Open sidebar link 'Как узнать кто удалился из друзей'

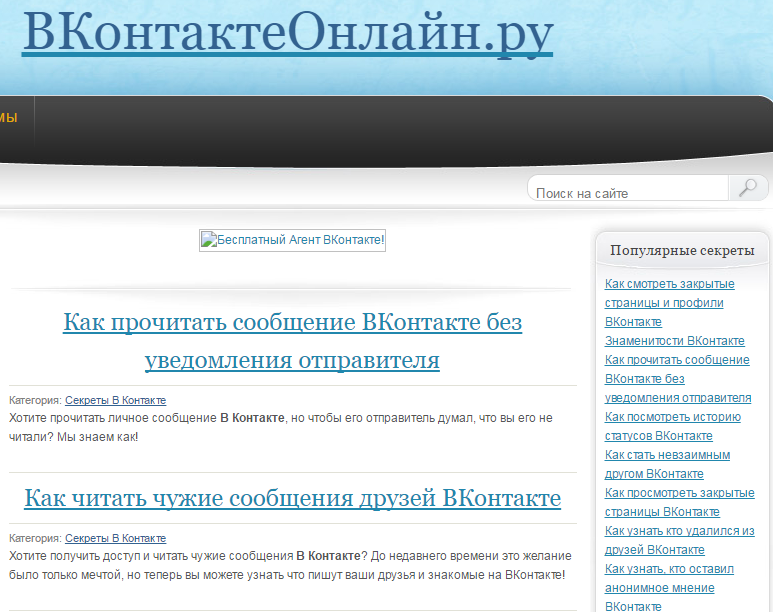(x=679, y=540)
